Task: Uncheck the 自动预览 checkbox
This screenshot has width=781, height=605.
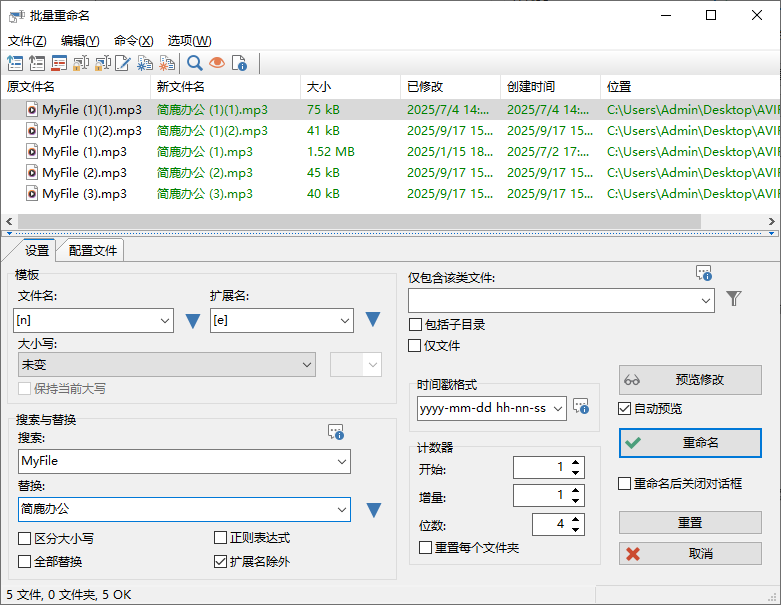Action: coord(625,408)
